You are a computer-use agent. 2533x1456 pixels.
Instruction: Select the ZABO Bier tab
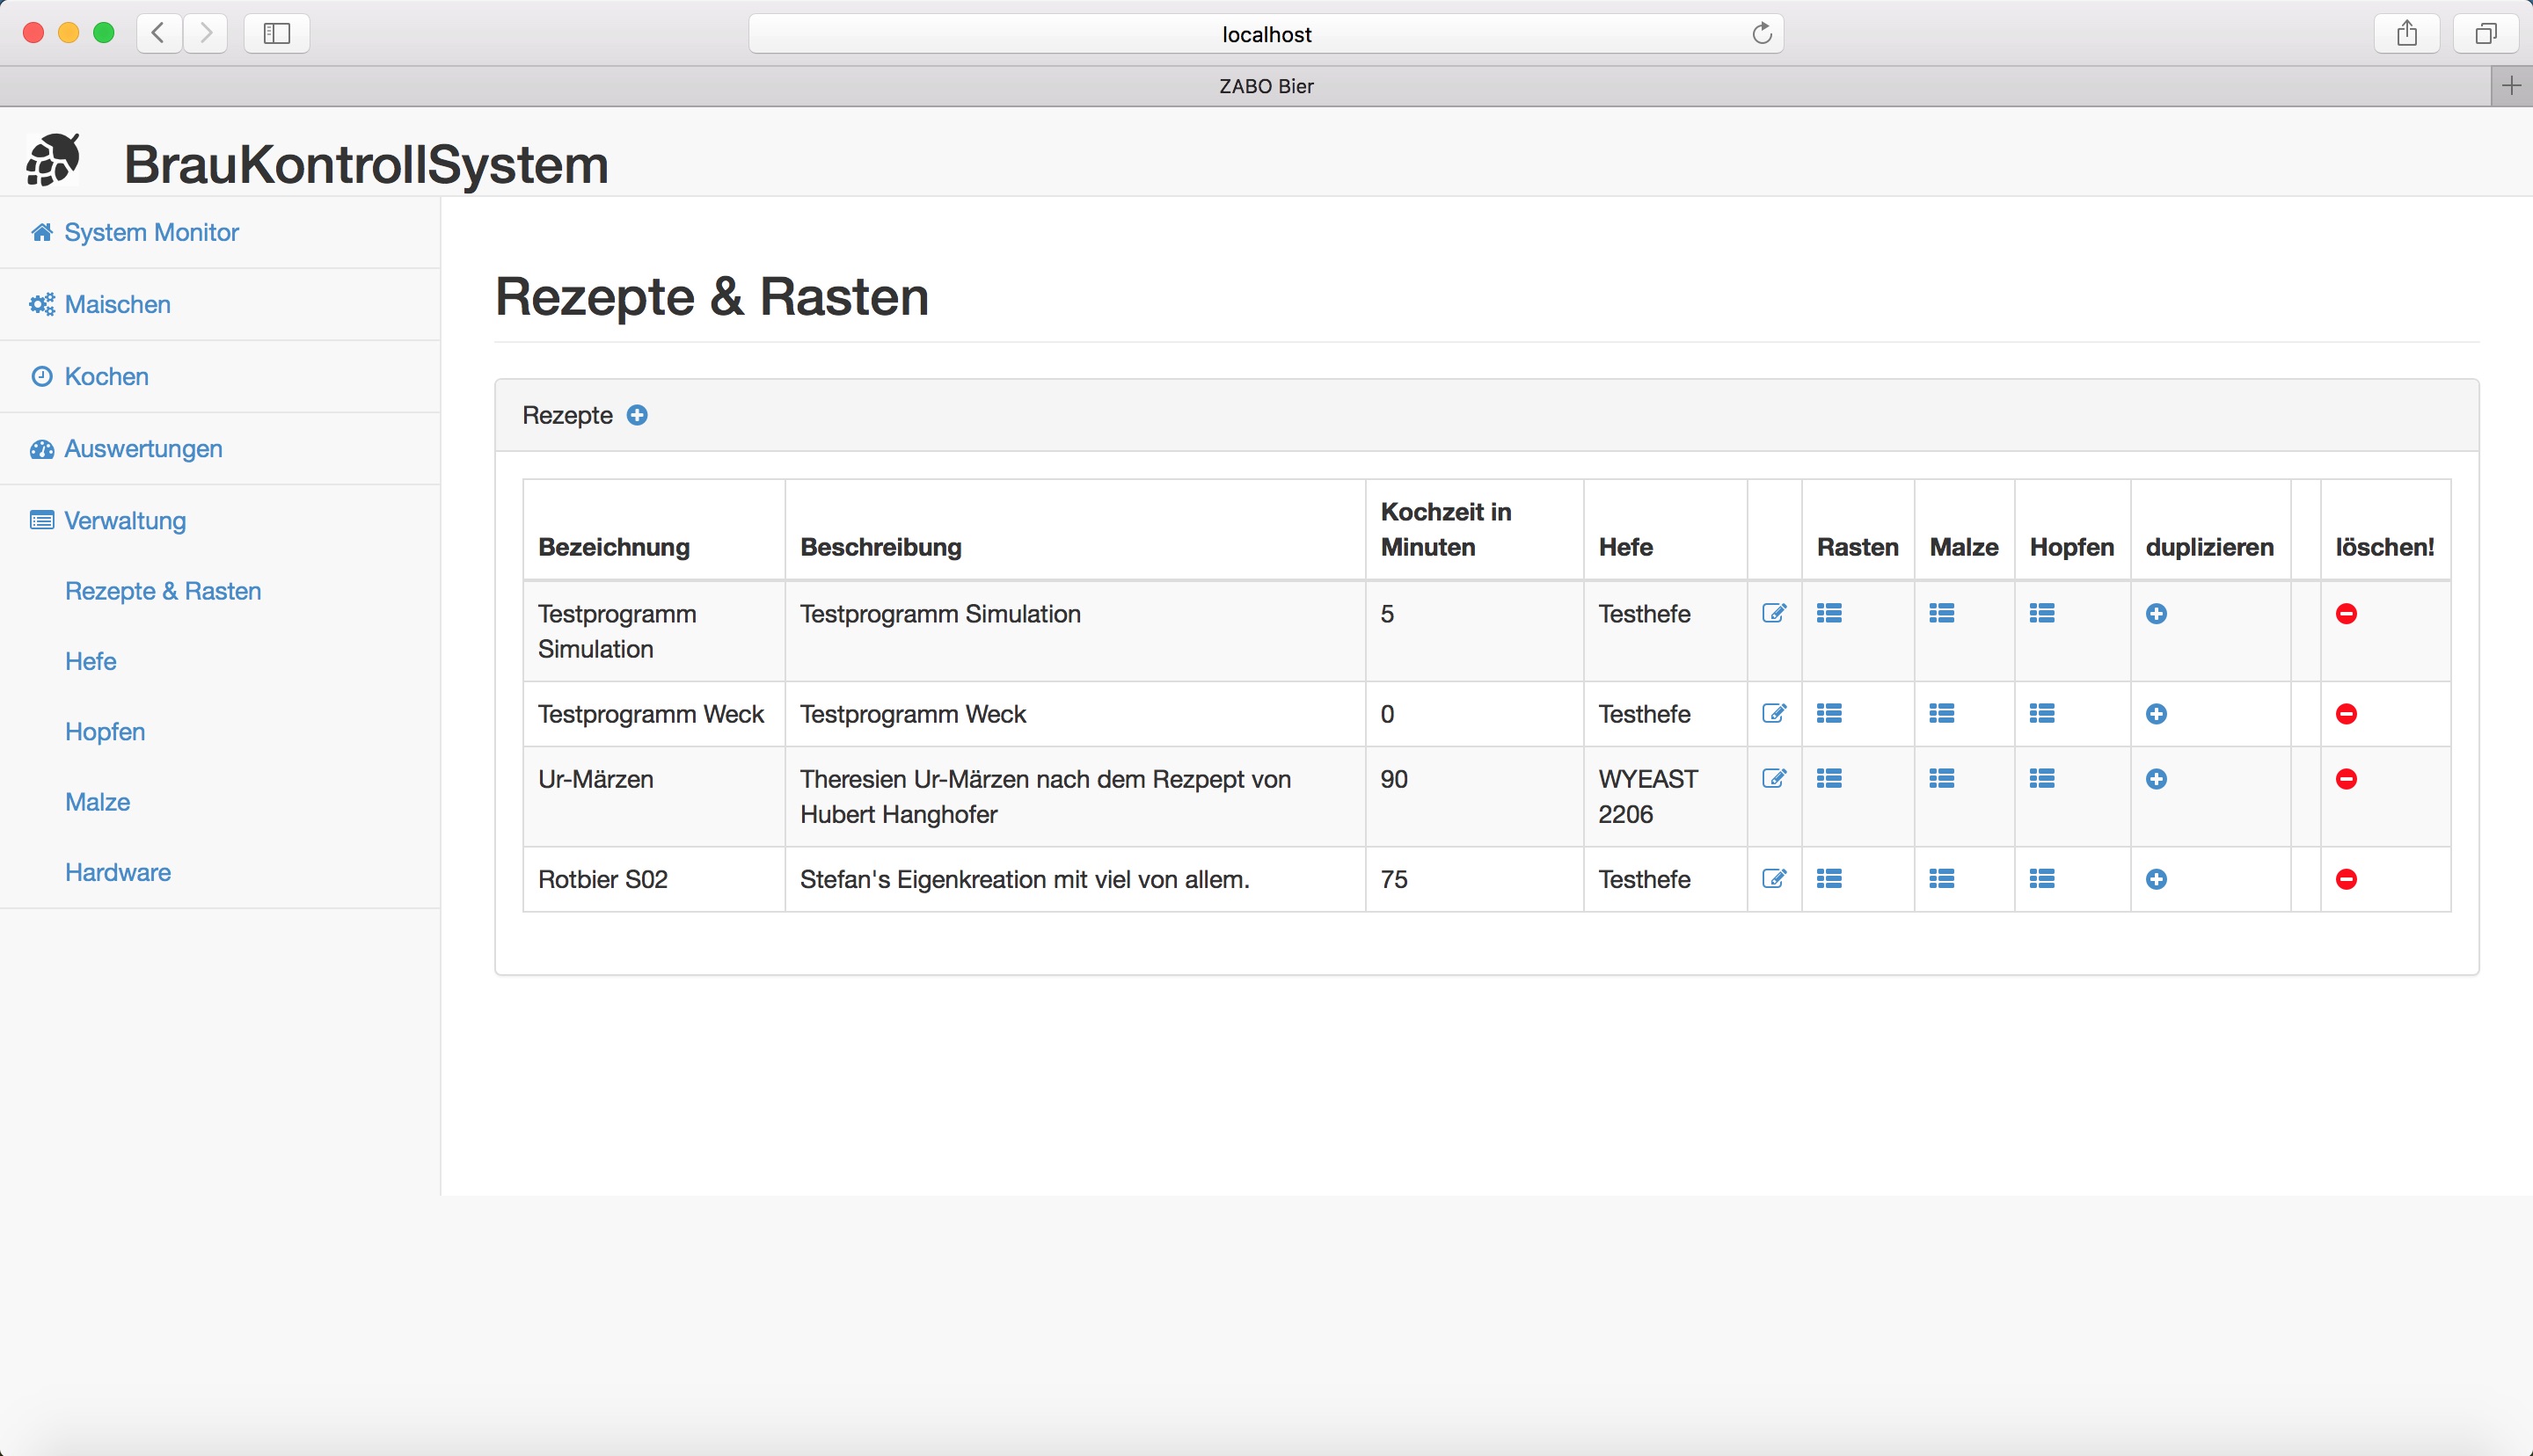(1245, 86)
